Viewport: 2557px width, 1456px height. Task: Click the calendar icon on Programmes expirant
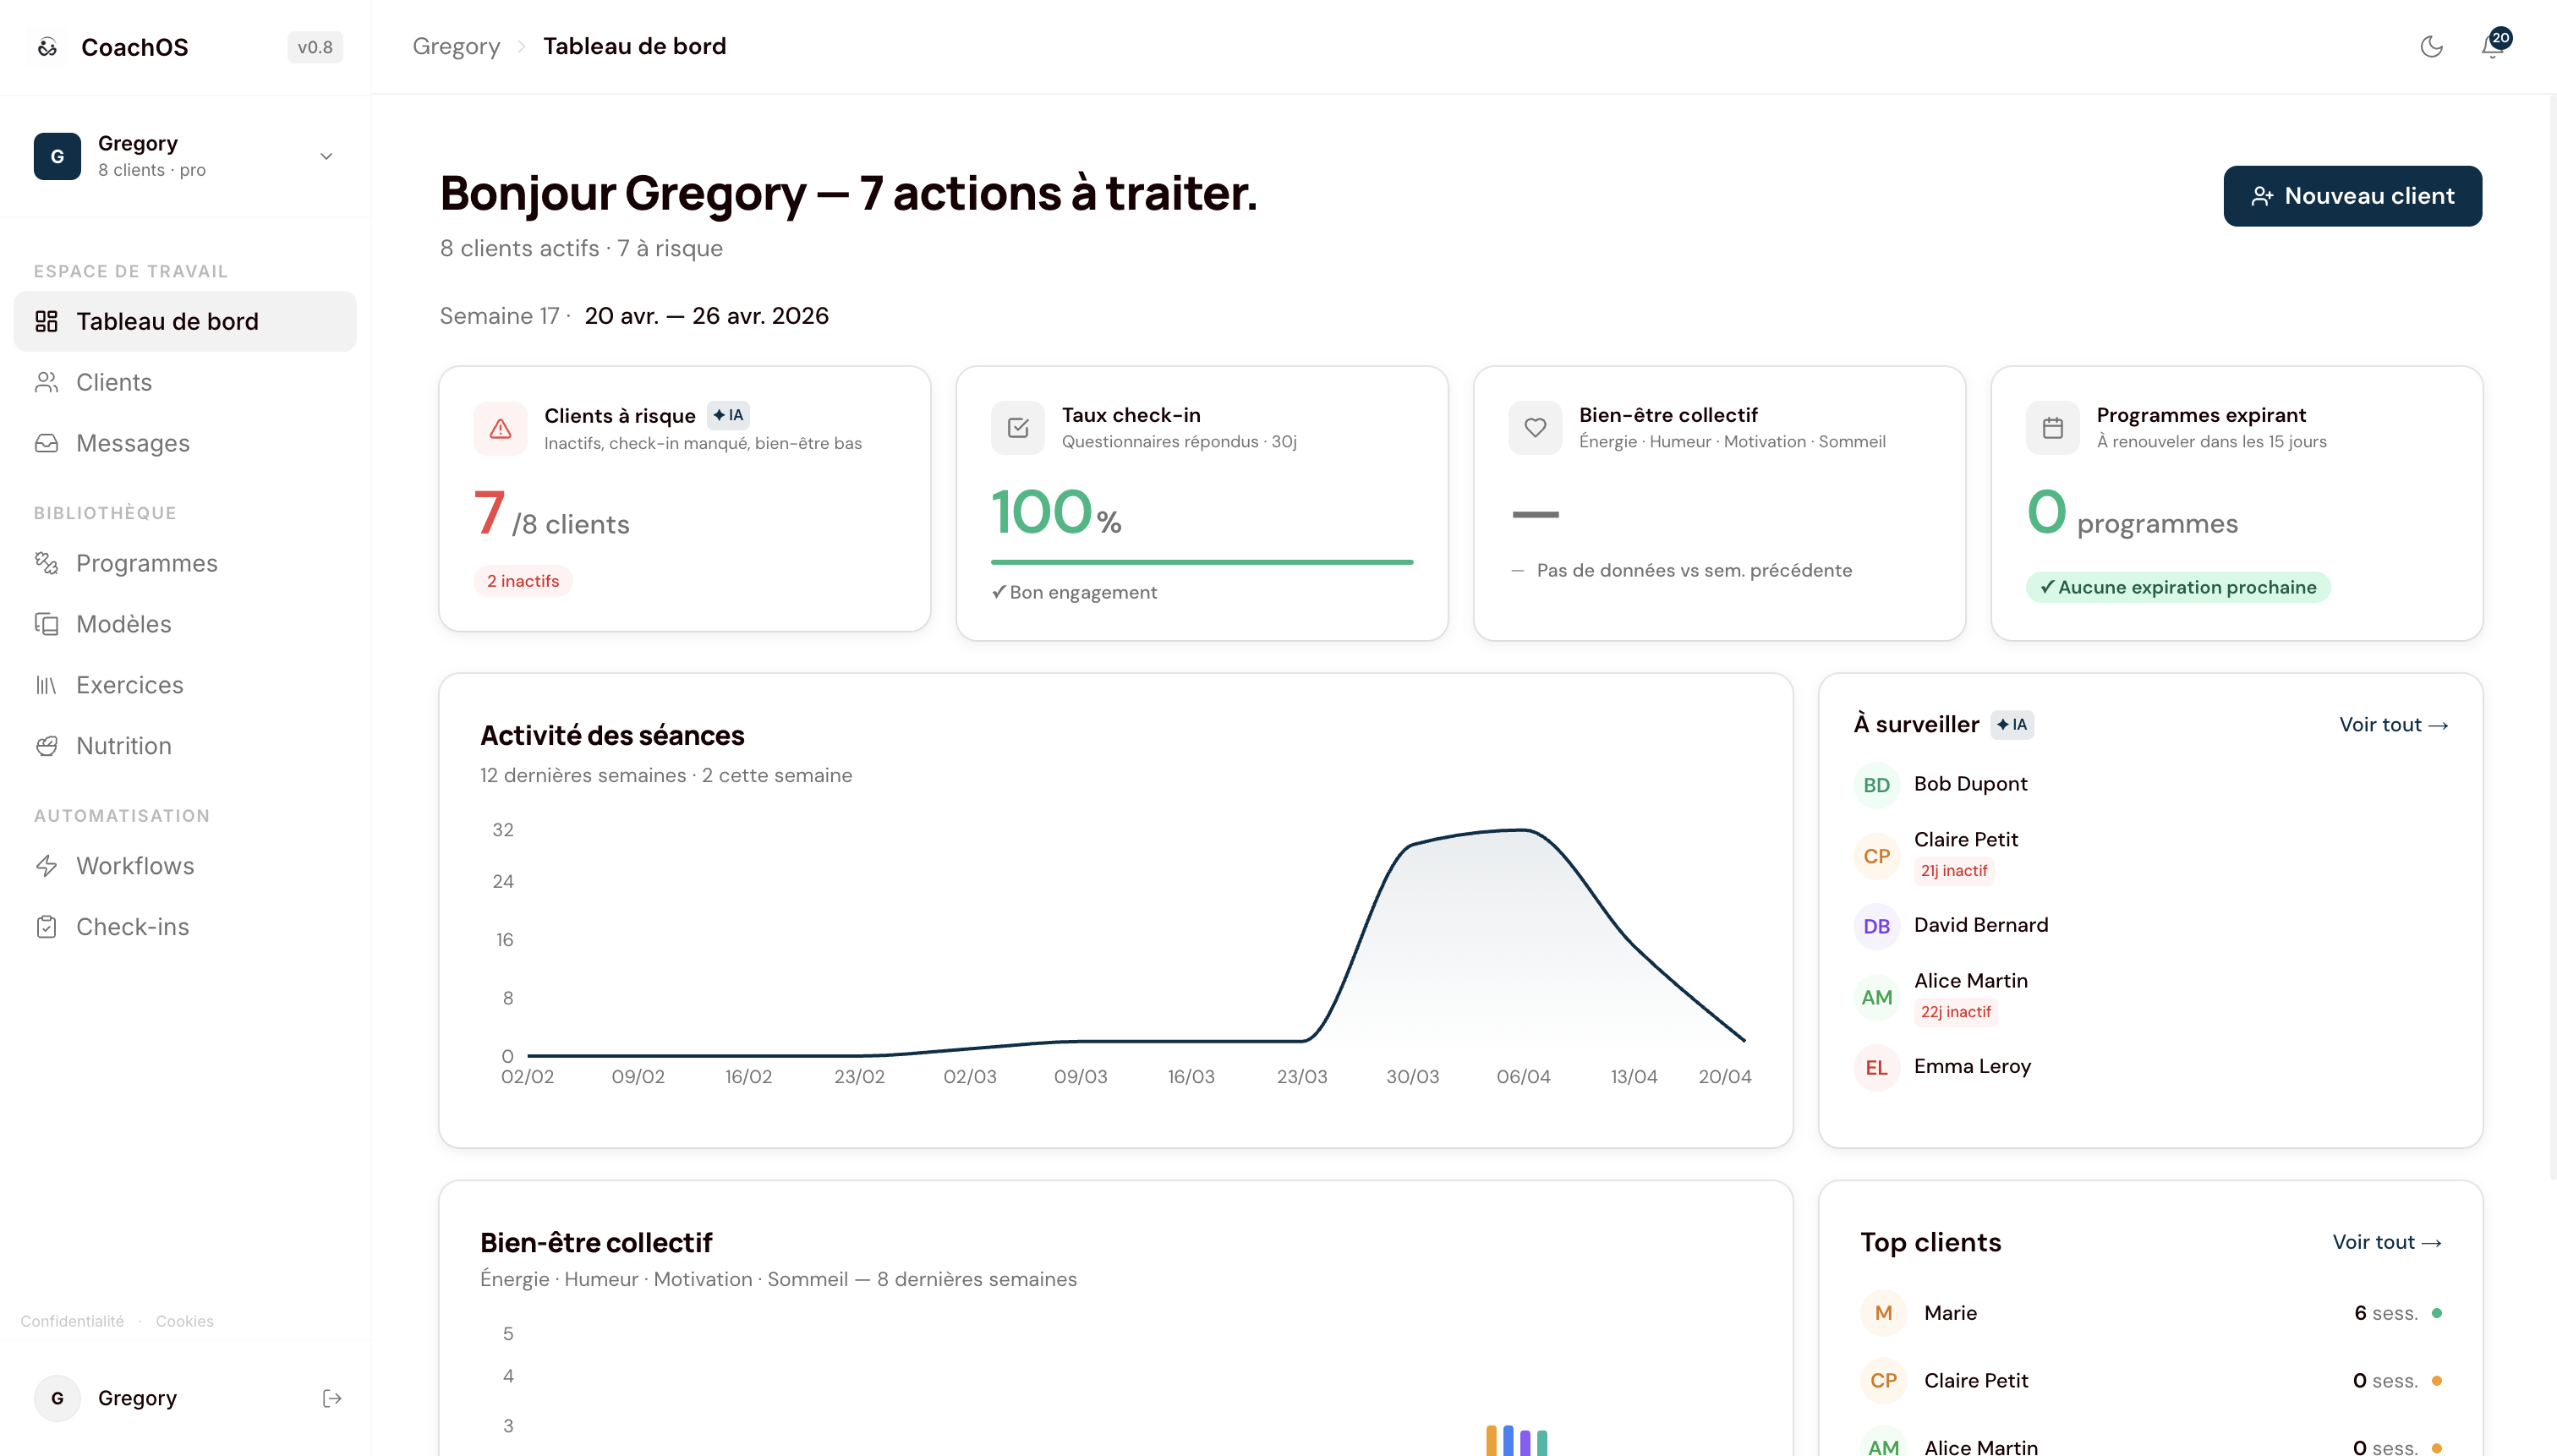pos(2052,428)
